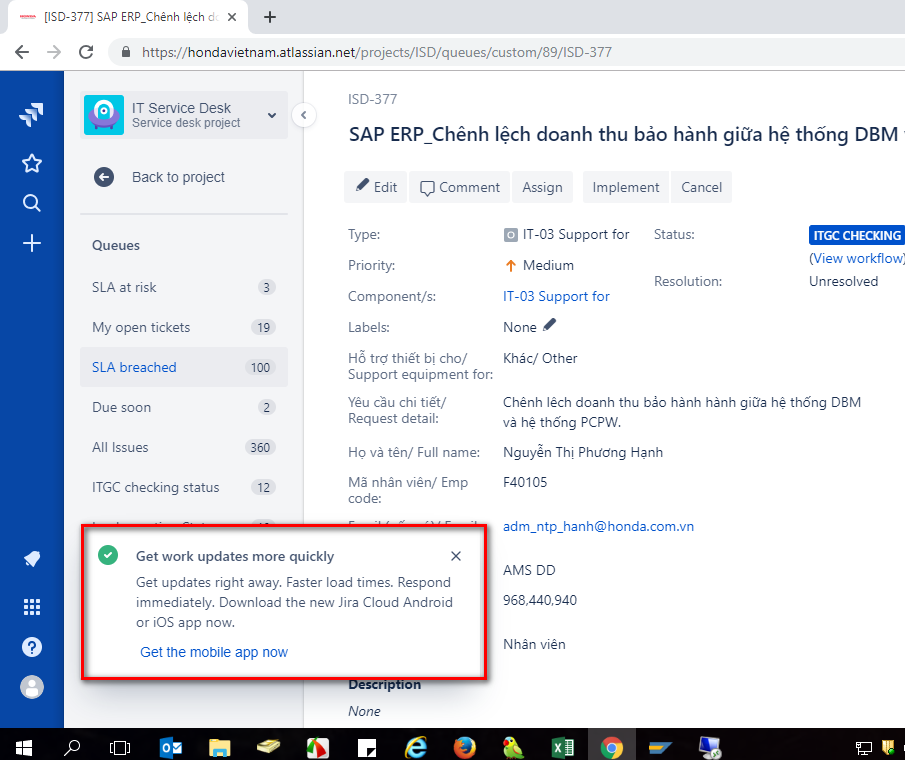Click the Unresolved resolution value
This screenshot has width=905, height=760.
click(843, 282)
